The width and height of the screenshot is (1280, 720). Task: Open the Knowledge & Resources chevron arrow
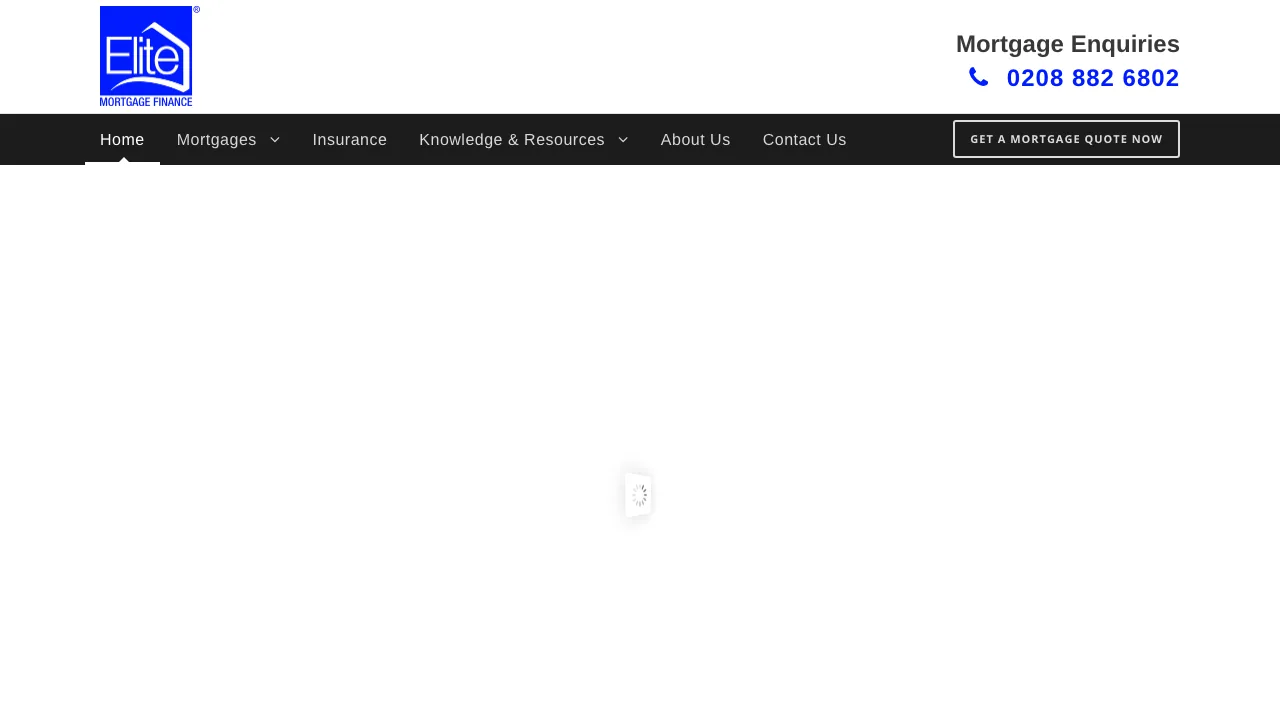[x=621, y=139]
